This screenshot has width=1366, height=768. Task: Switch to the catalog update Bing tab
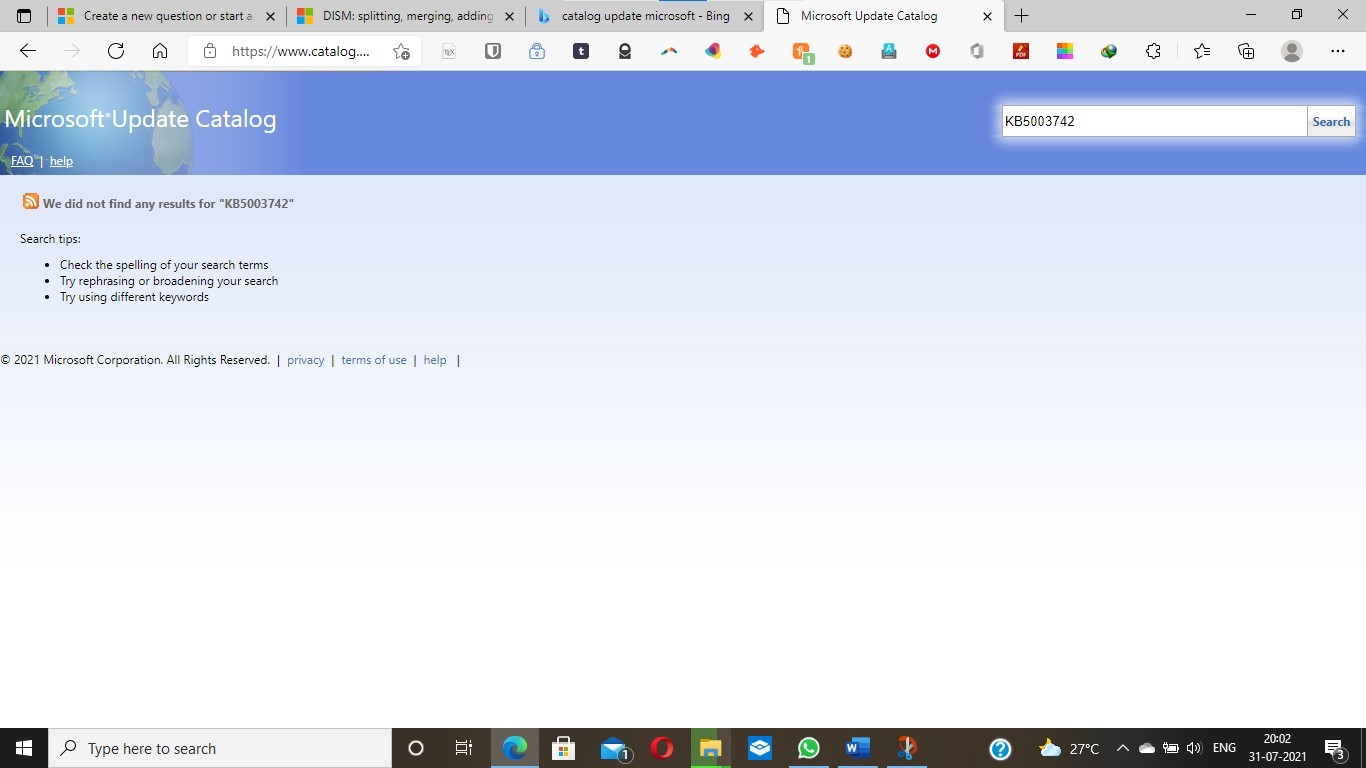click(645, 16)
